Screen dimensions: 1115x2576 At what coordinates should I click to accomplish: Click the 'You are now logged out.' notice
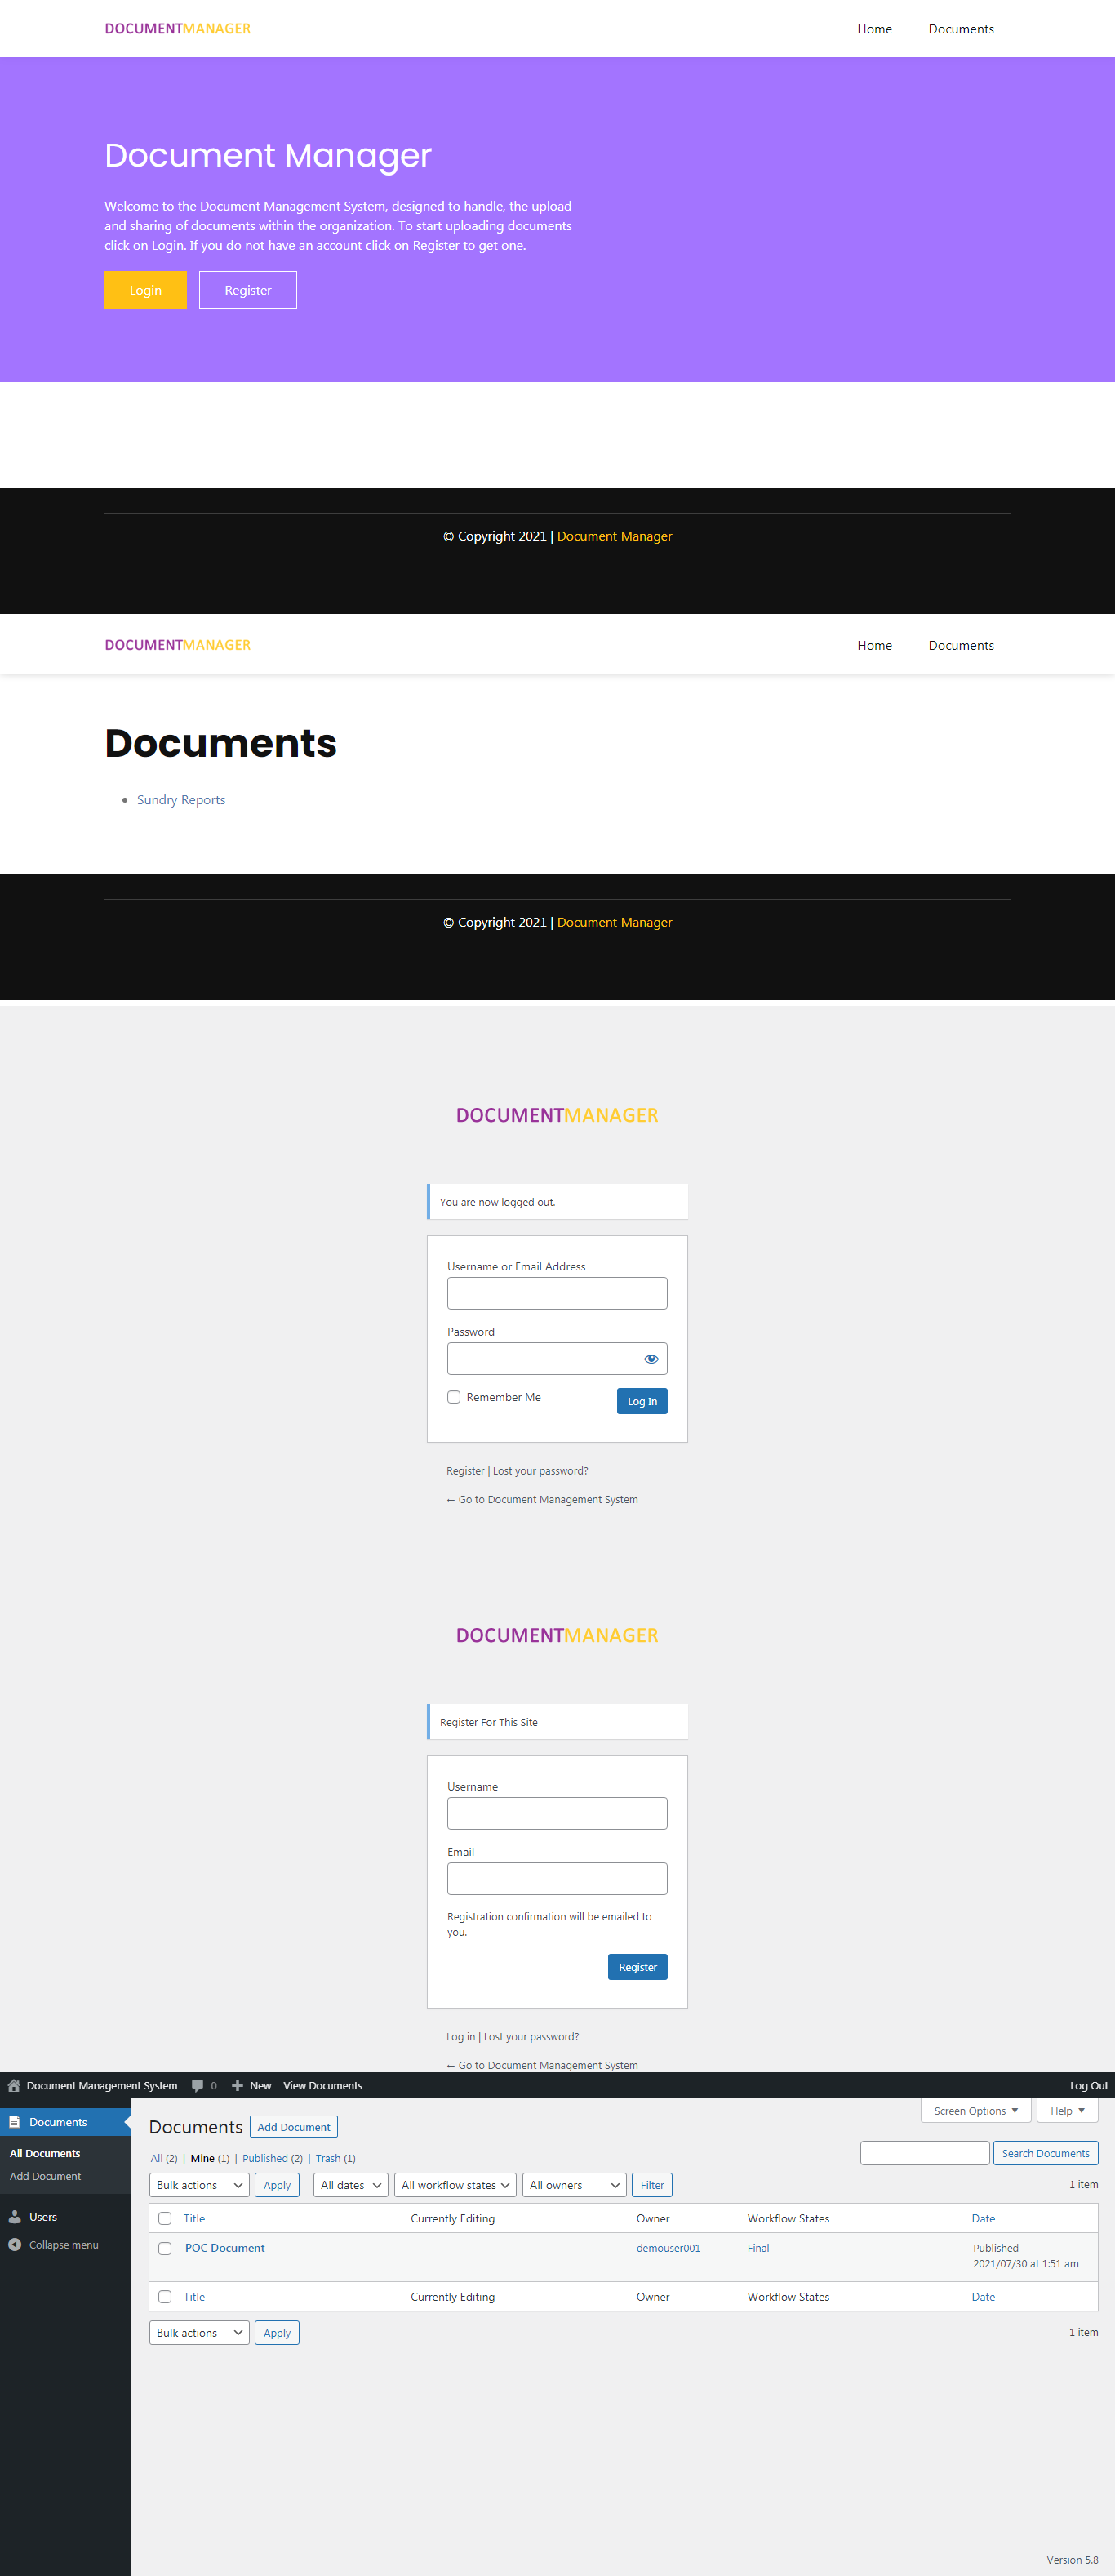(557, 1202)
